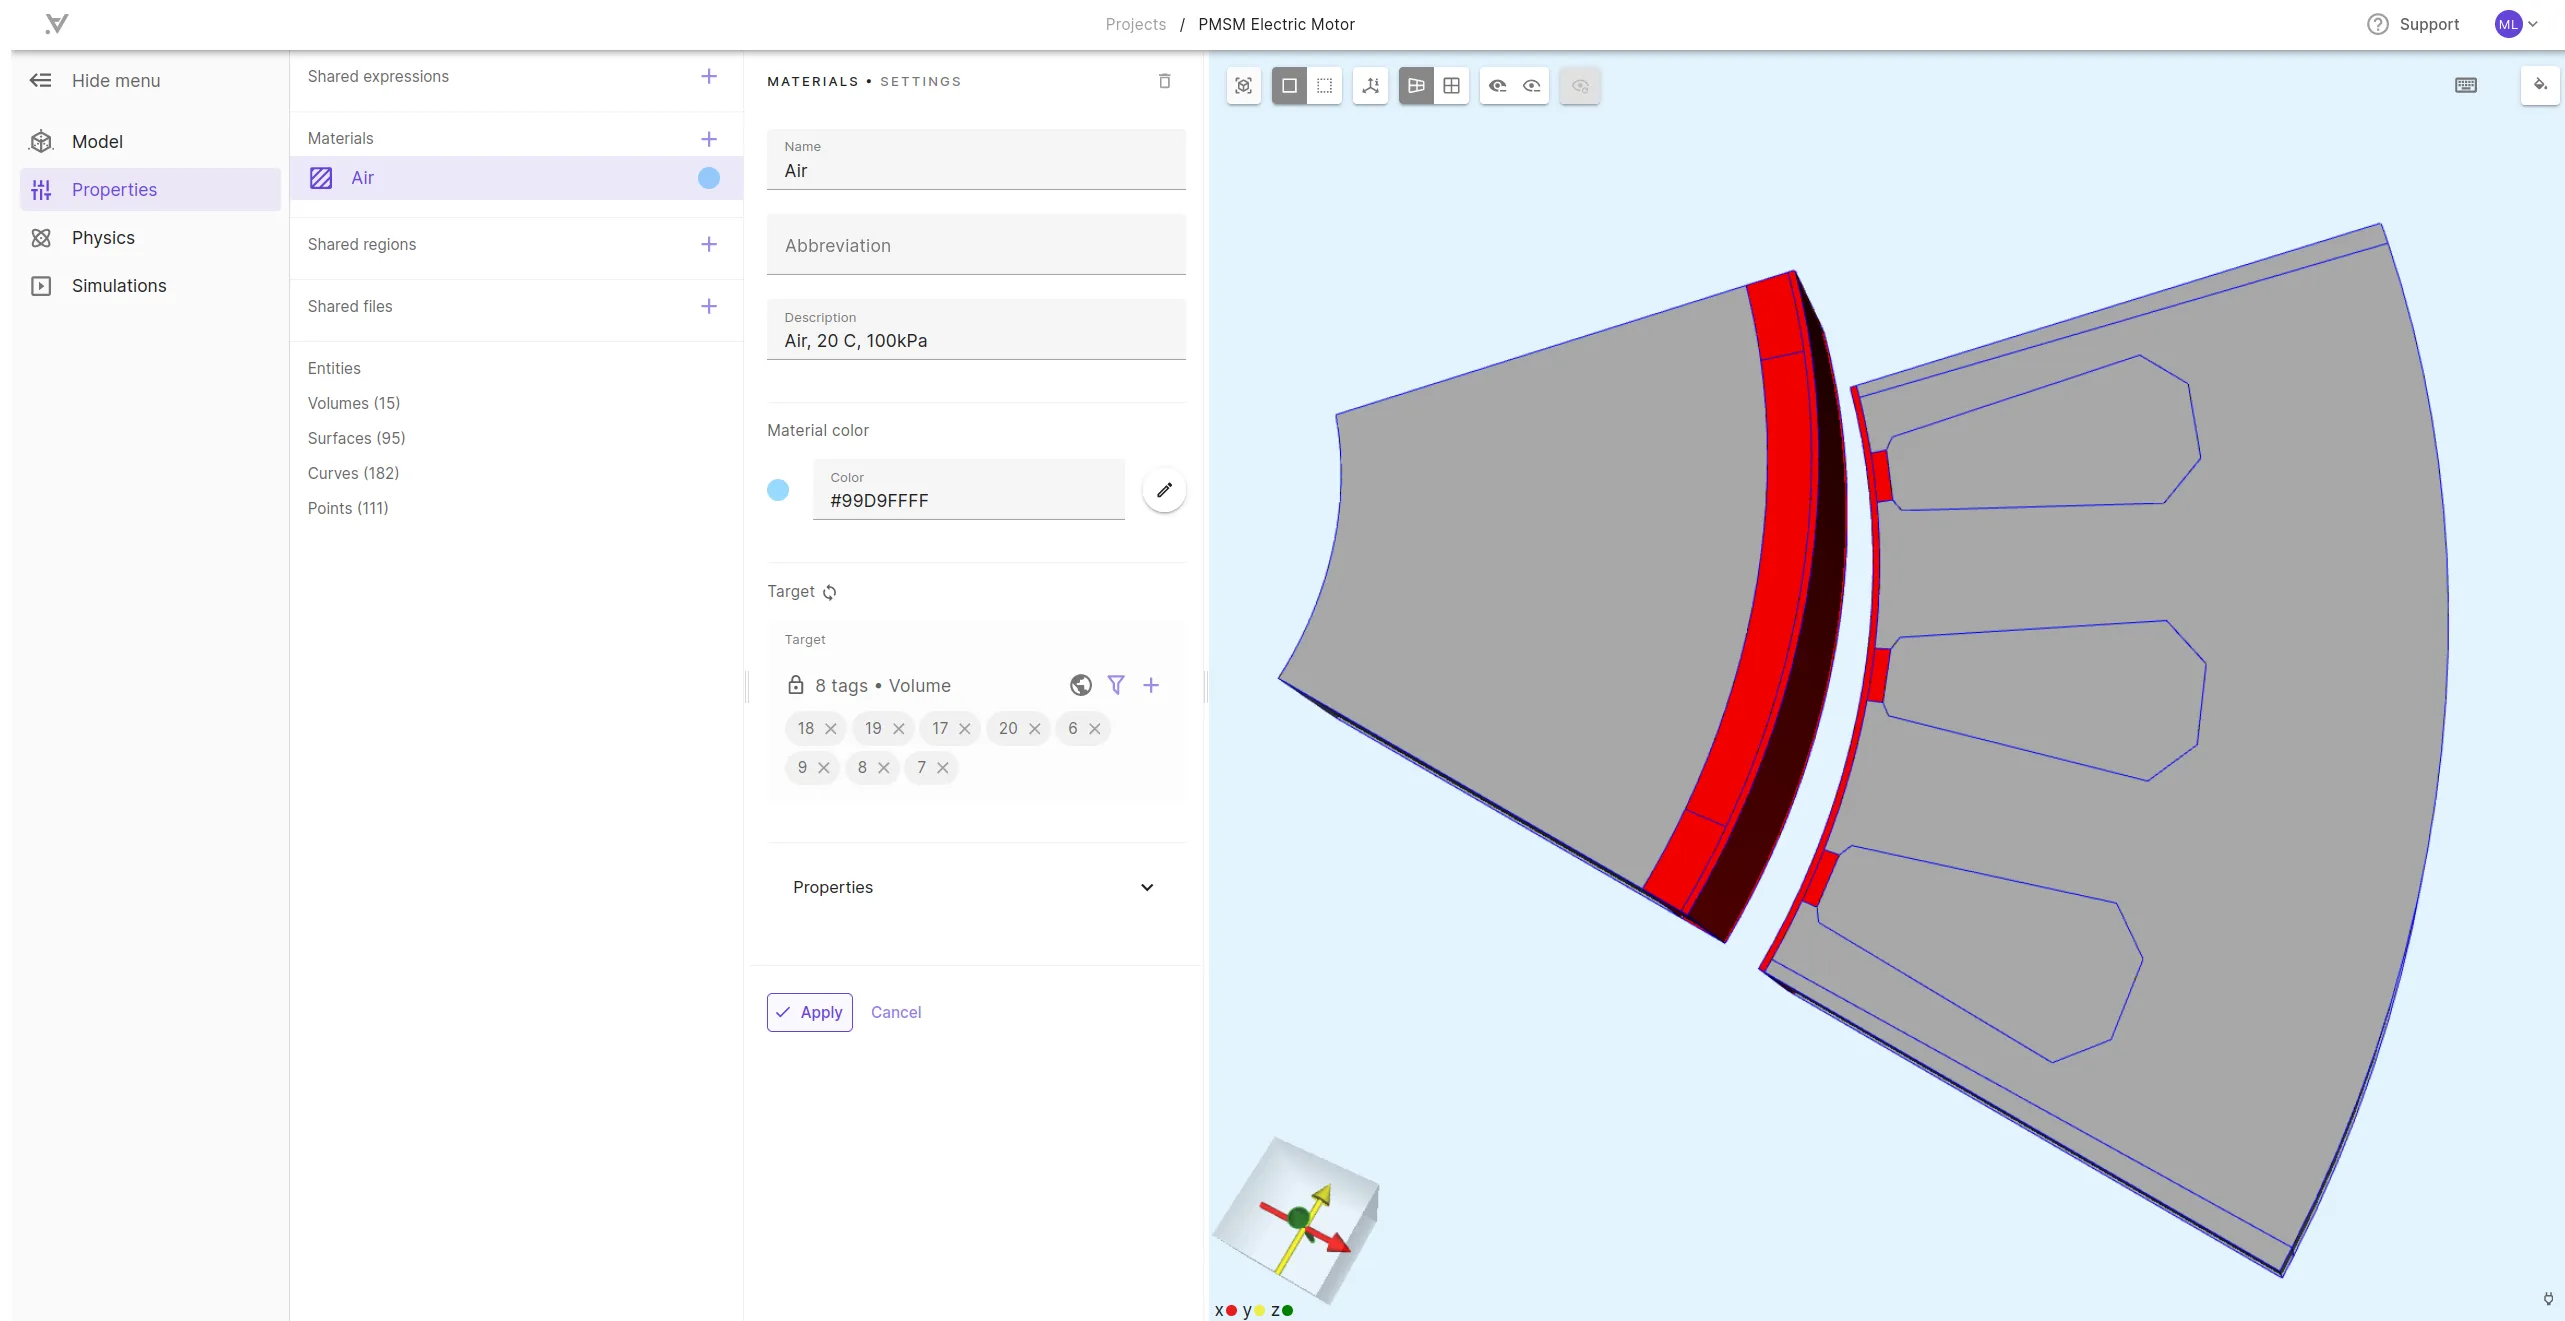Click the greyed-out reset visibility eye icon

tap(1580, 86)
